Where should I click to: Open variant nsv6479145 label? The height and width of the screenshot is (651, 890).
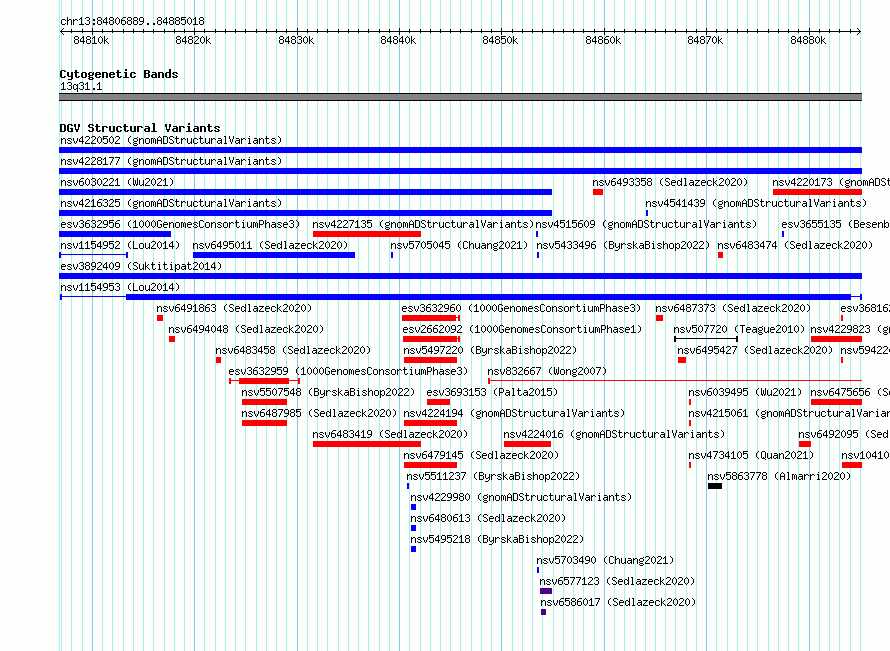pos(481,455)
